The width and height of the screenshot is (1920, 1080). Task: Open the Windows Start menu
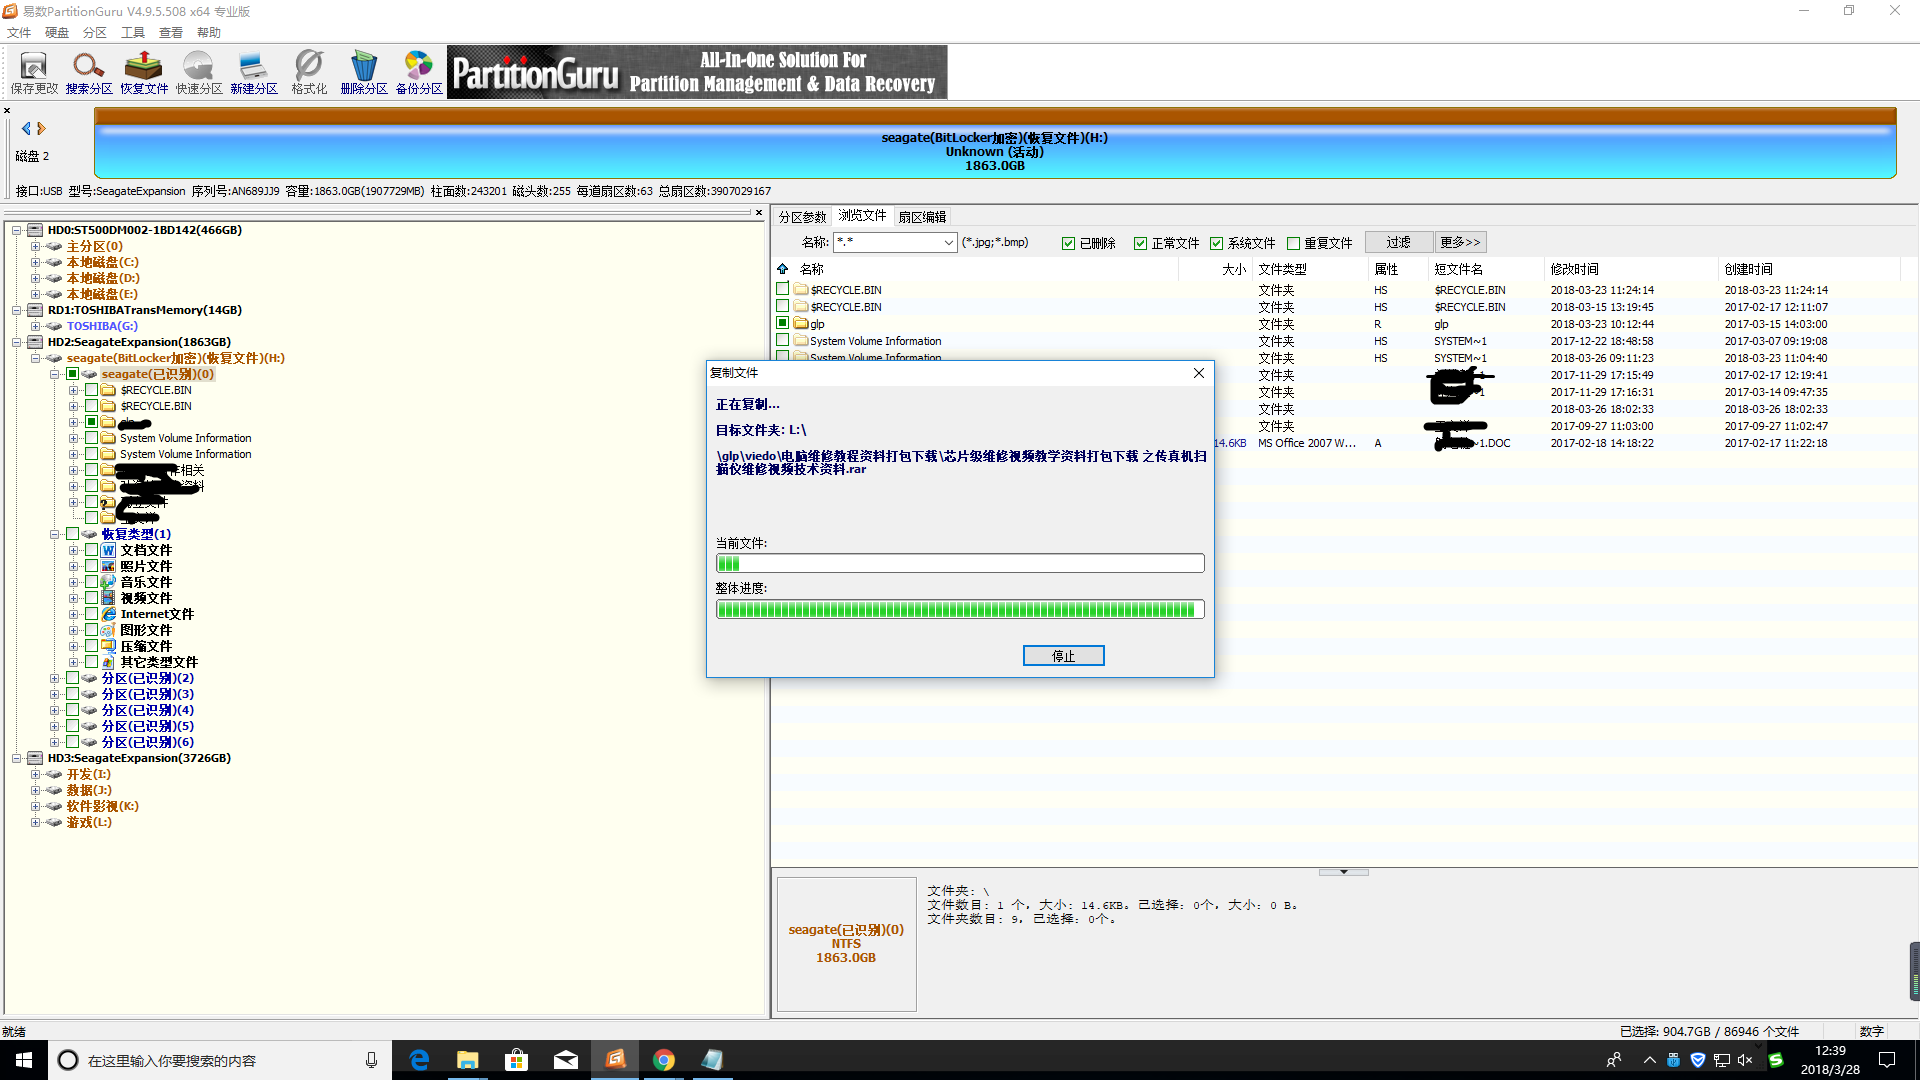coord(24,1060)
